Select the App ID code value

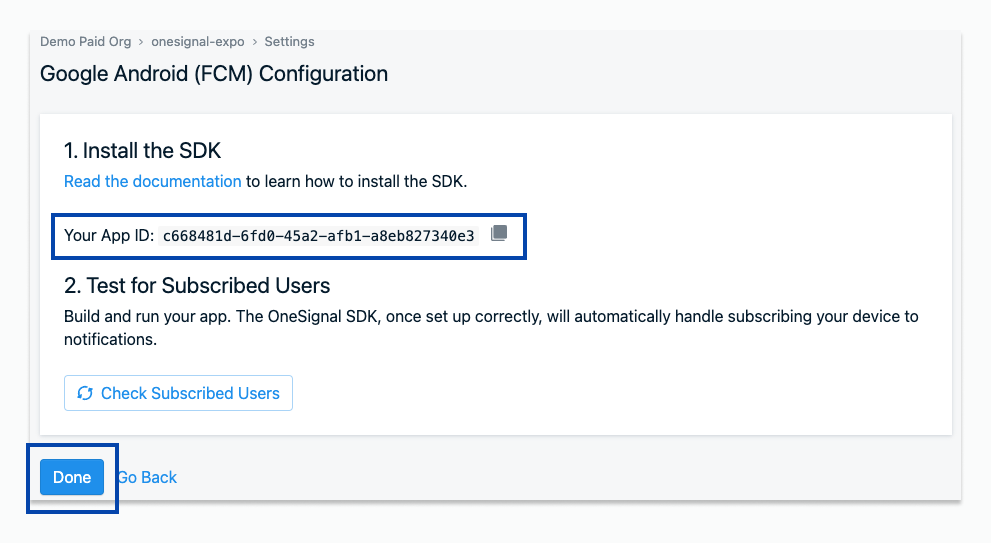319,236
